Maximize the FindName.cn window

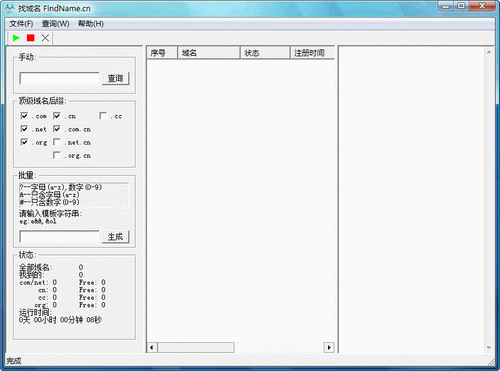point(461,6)
